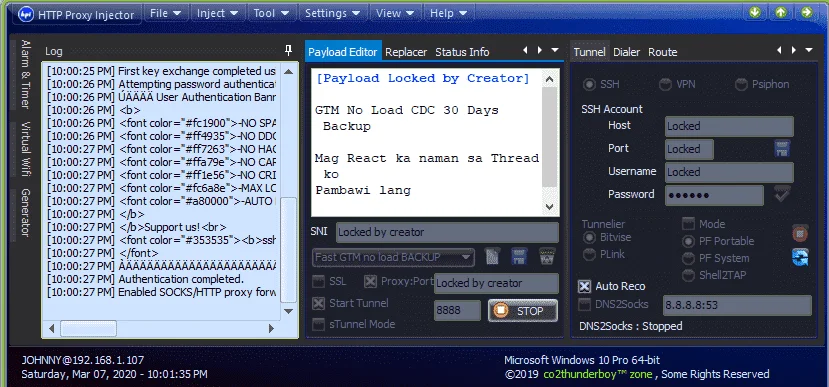This screenshot has width=829, height=387.
Task: Enable sTunnel Mode checkbox
Action: pyautogui.click(x=318, y=324)
